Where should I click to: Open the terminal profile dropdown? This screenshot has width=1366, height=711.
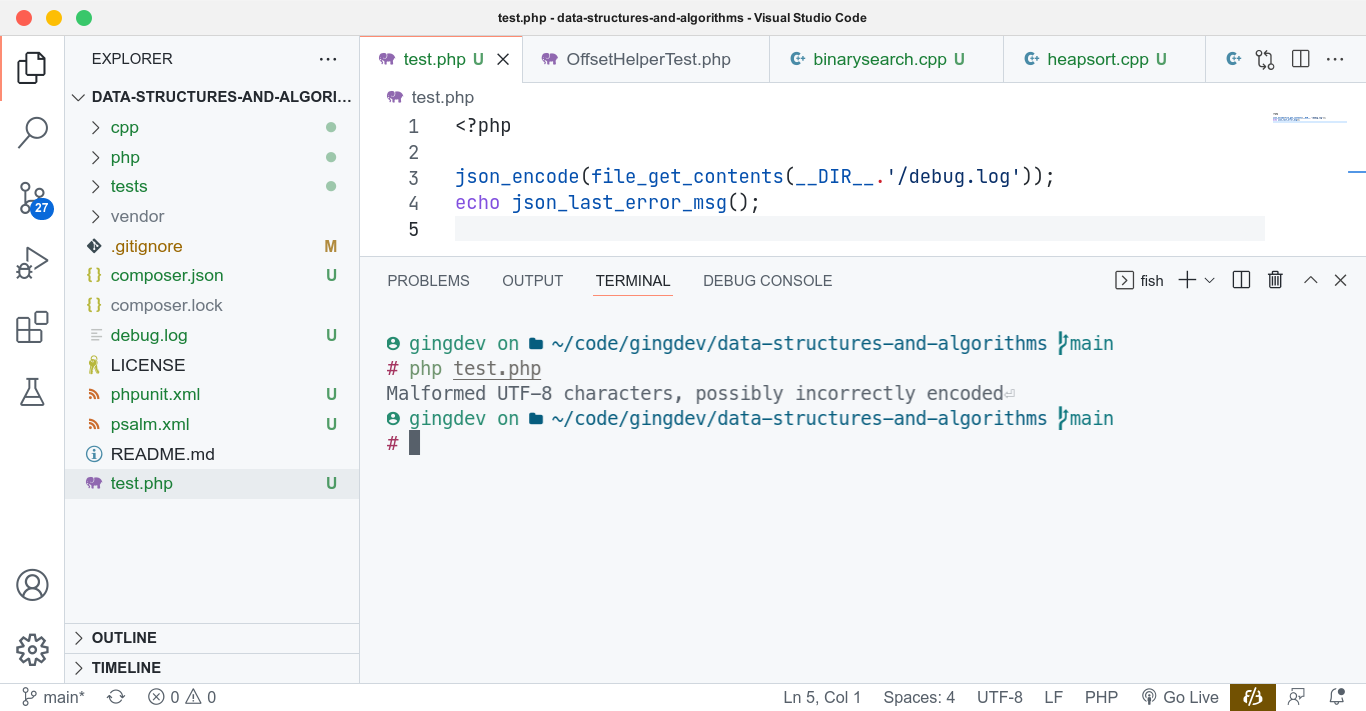click(1207, 280)
